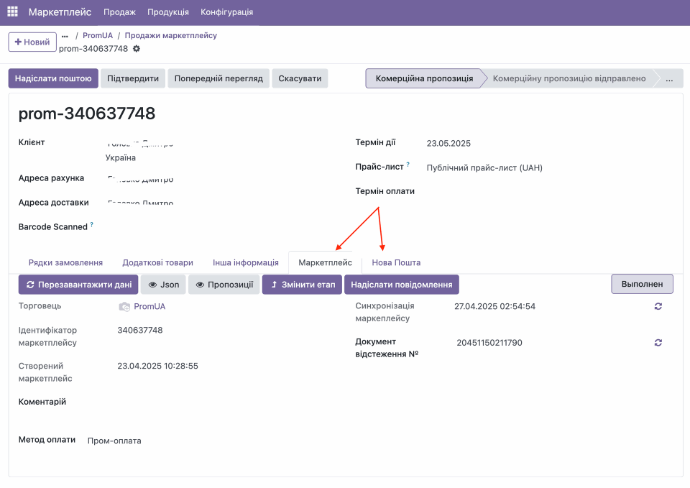Click the empty Термін оплати field
The image size is (690, 488).
[x=548, y=191]
